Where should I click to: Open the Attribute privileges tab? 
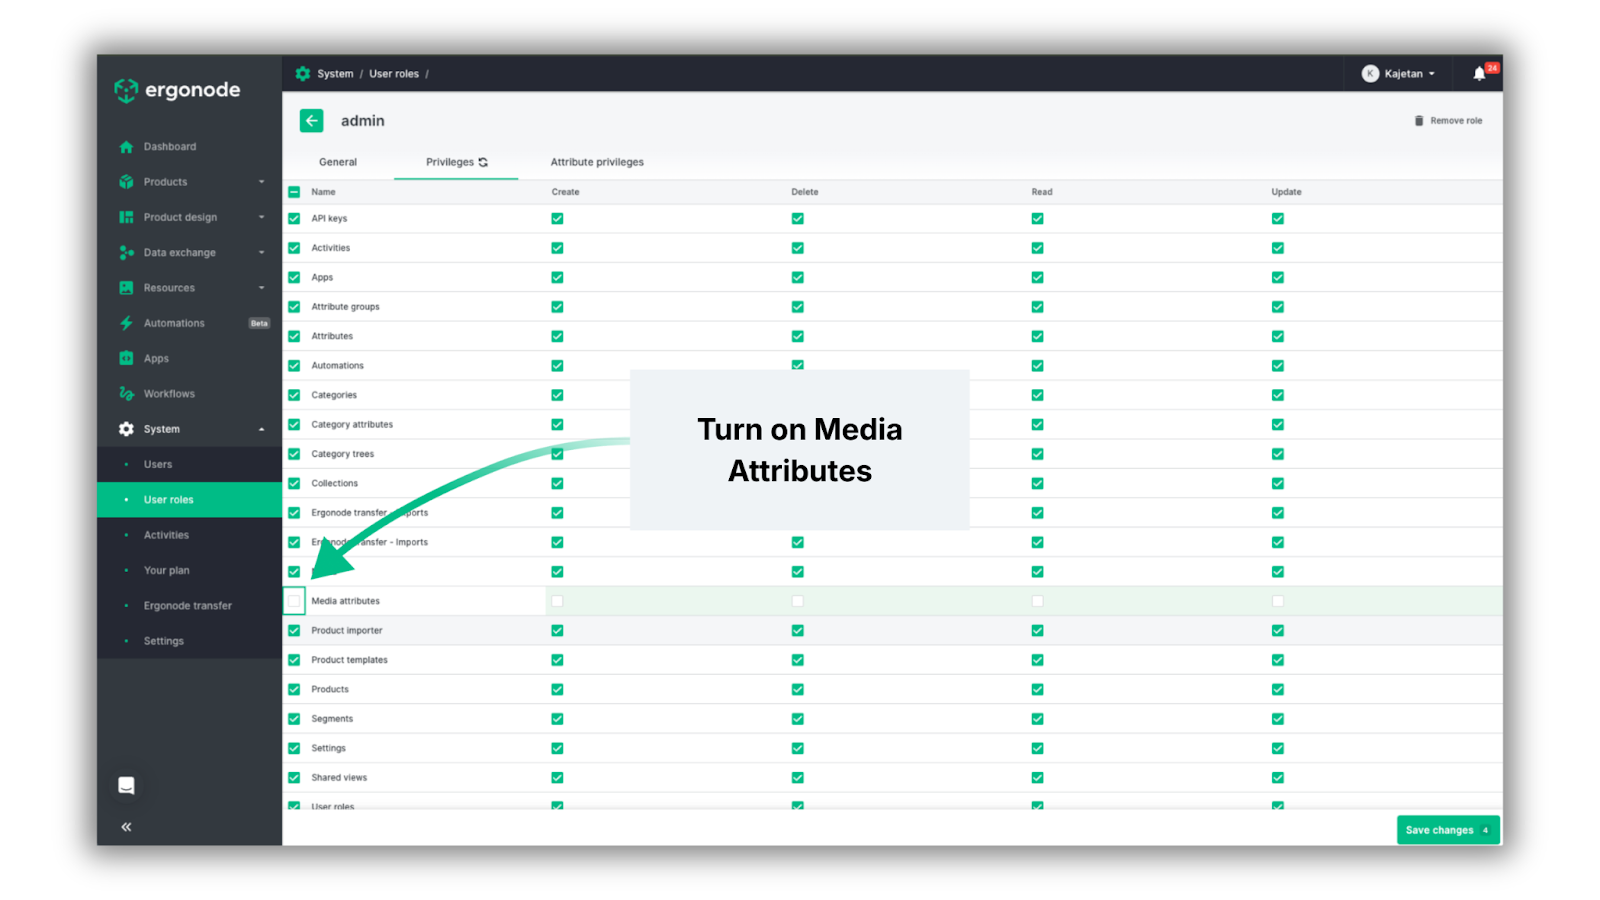point(597,162)
